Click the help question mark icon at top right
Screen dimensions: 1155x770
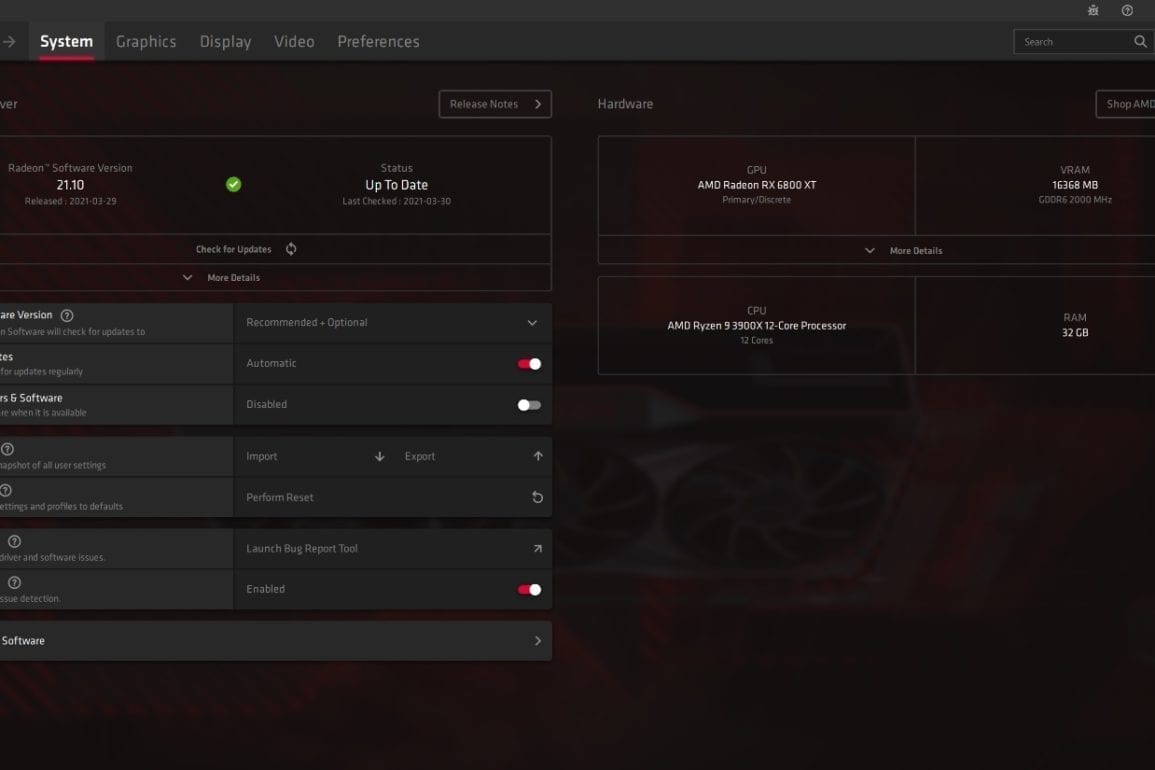point(1127,10)
